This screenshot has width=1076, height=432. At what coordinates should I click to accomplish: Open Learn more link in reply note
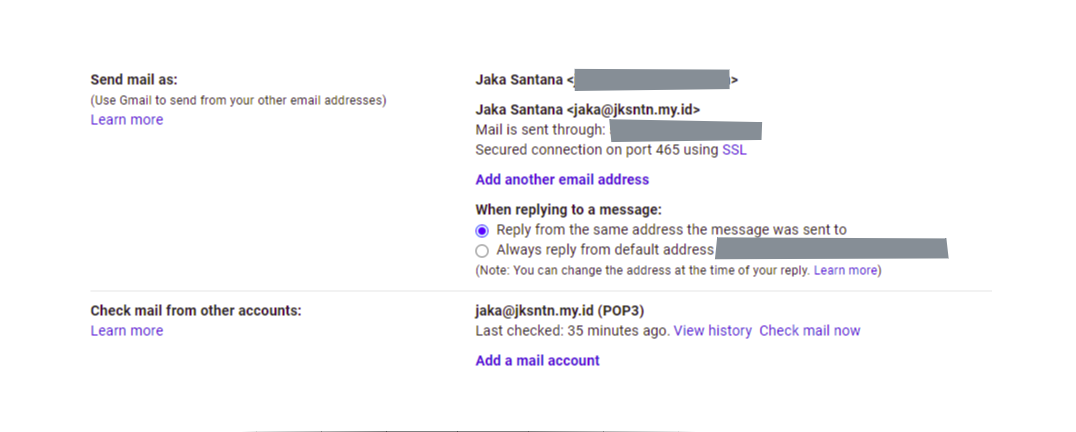click(845, 271)
